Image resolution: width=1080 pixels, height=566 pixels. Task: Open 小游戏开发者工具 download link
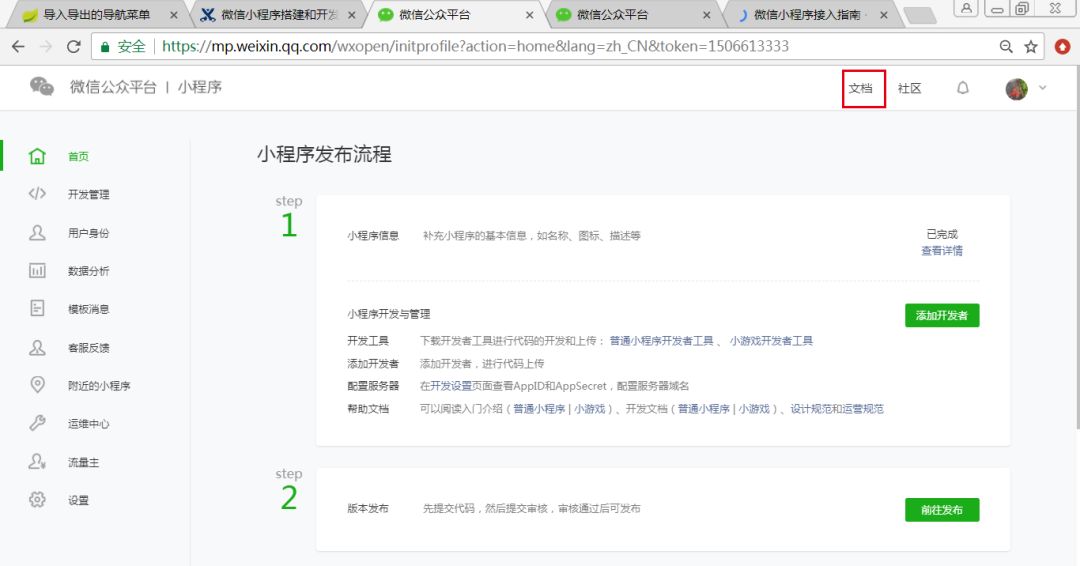pyautogui.click(x=771, y=341)
